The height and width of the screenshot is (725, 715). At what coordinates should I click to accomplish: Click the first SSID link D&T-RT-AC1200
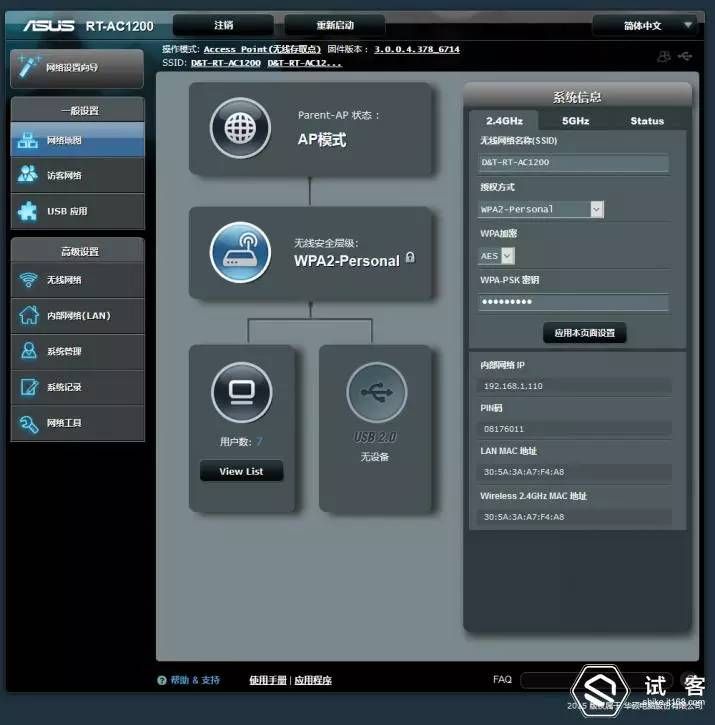(x=226, y=63)
